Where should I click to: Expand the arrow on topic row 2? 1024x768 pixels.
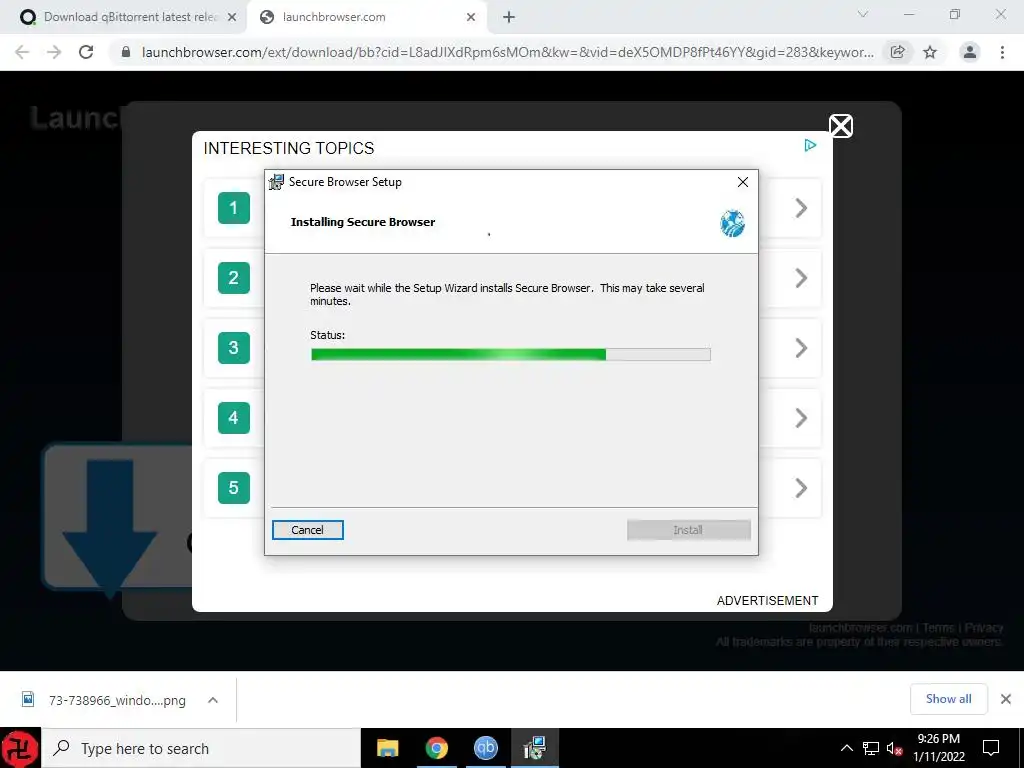(801, 278)
